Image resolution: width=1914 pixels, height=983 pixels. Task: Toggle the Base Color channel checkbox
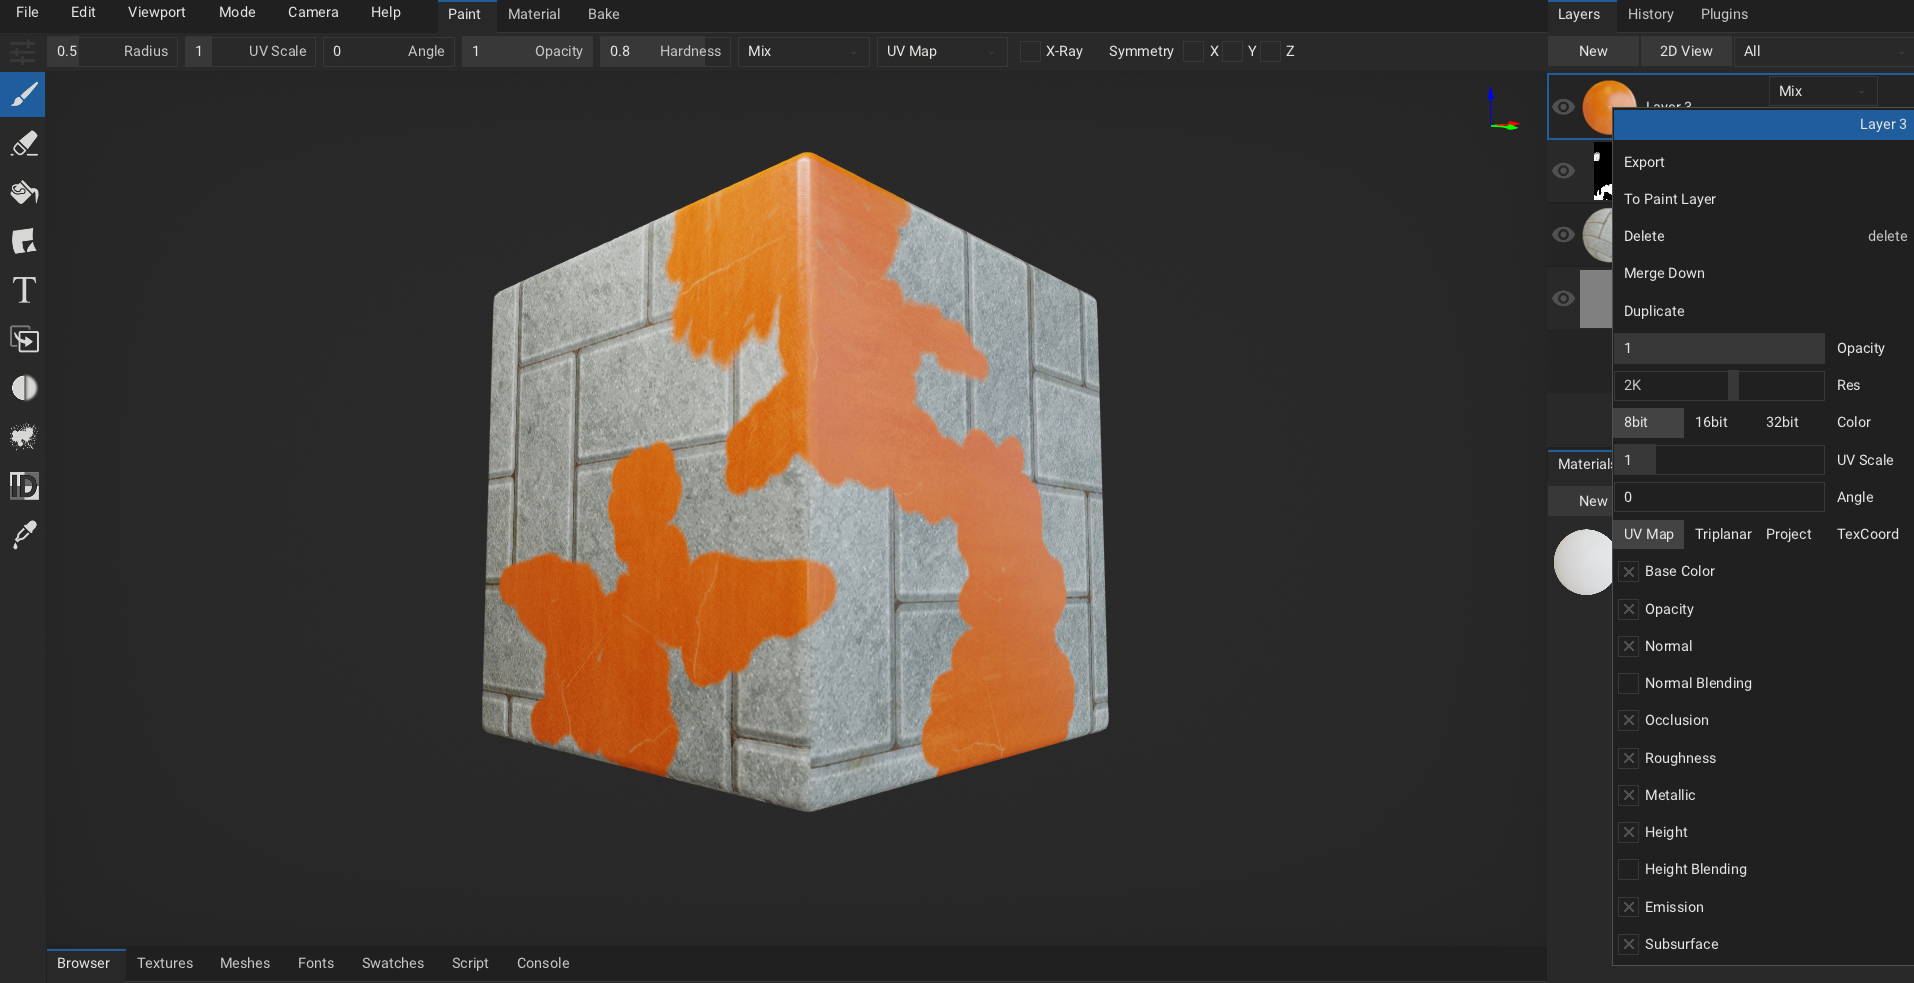1629,572
